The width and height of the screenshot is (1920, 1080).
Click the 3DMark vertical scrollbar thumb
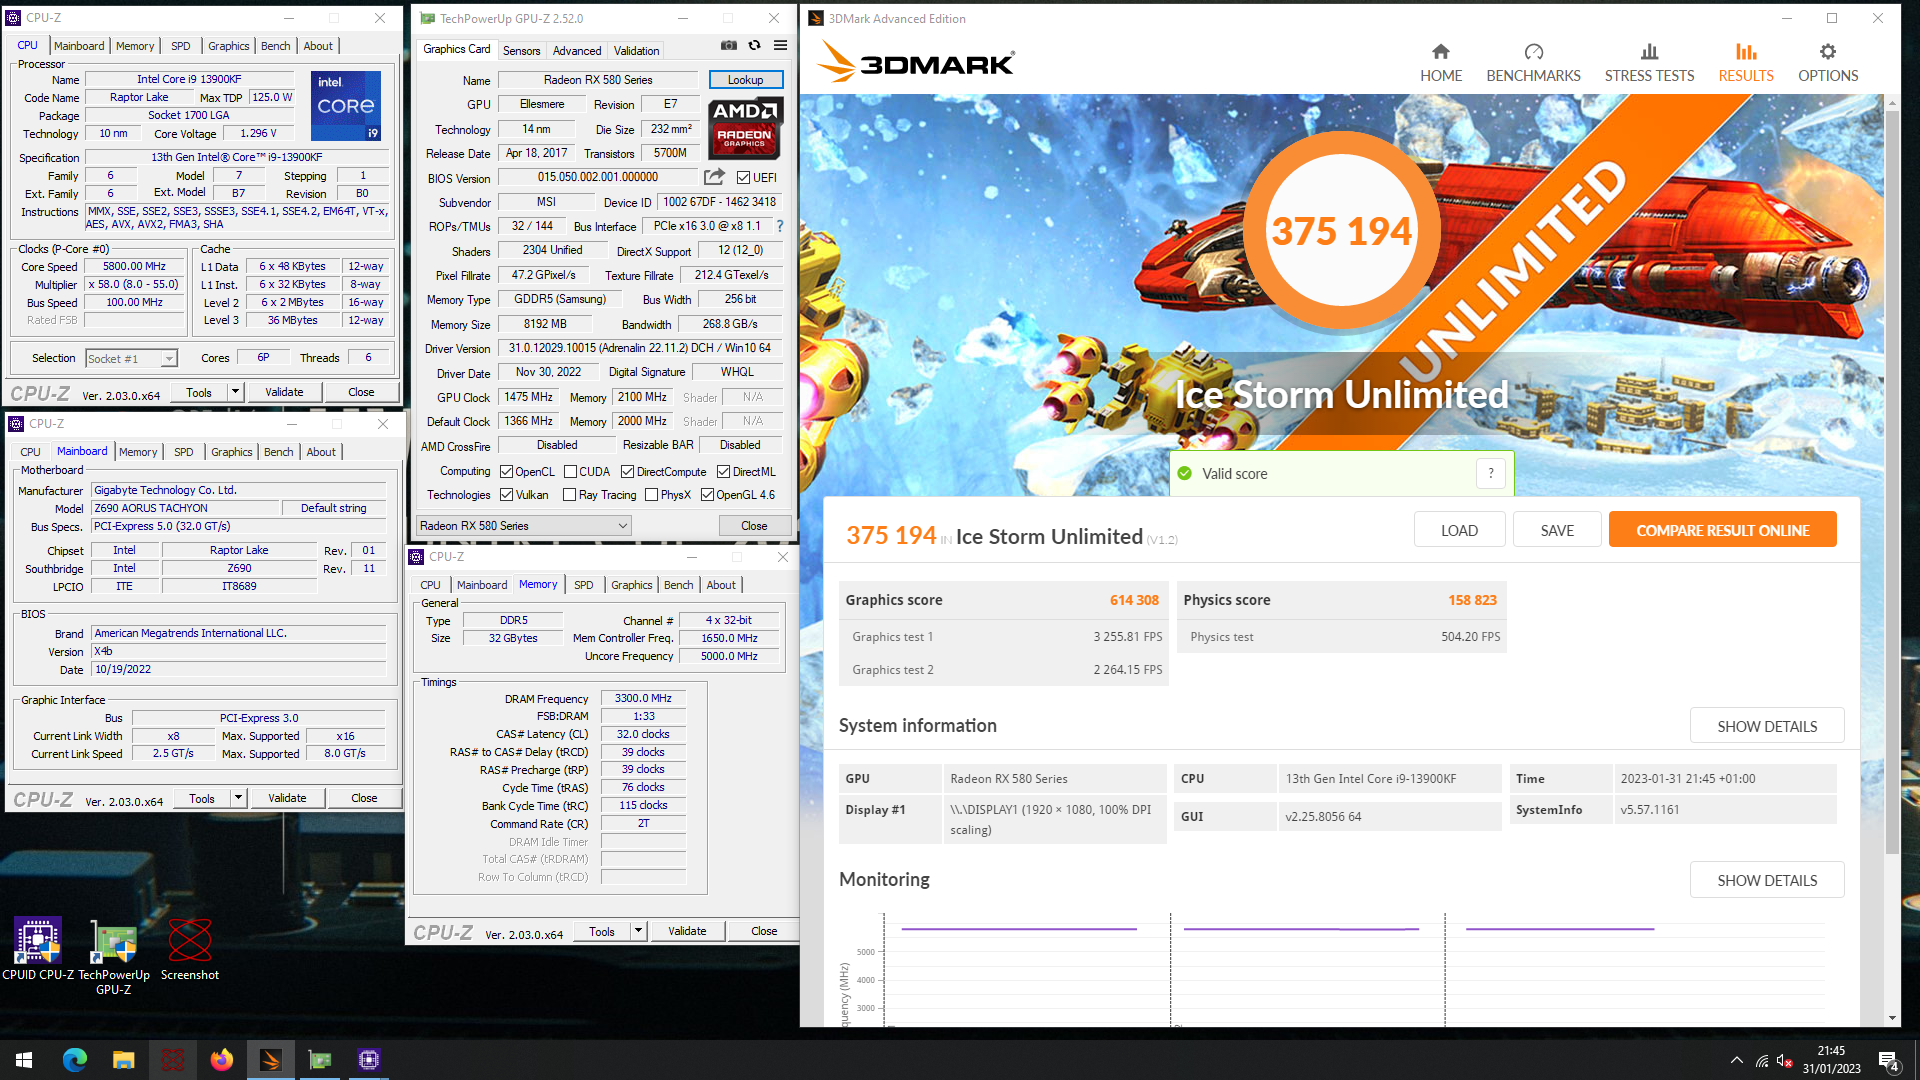click(1892, 480)
